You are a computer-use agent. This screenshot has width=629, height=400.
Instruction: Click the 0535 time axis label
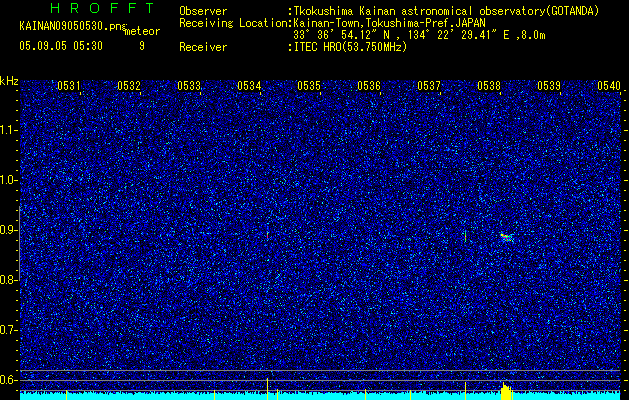point(309,86)
